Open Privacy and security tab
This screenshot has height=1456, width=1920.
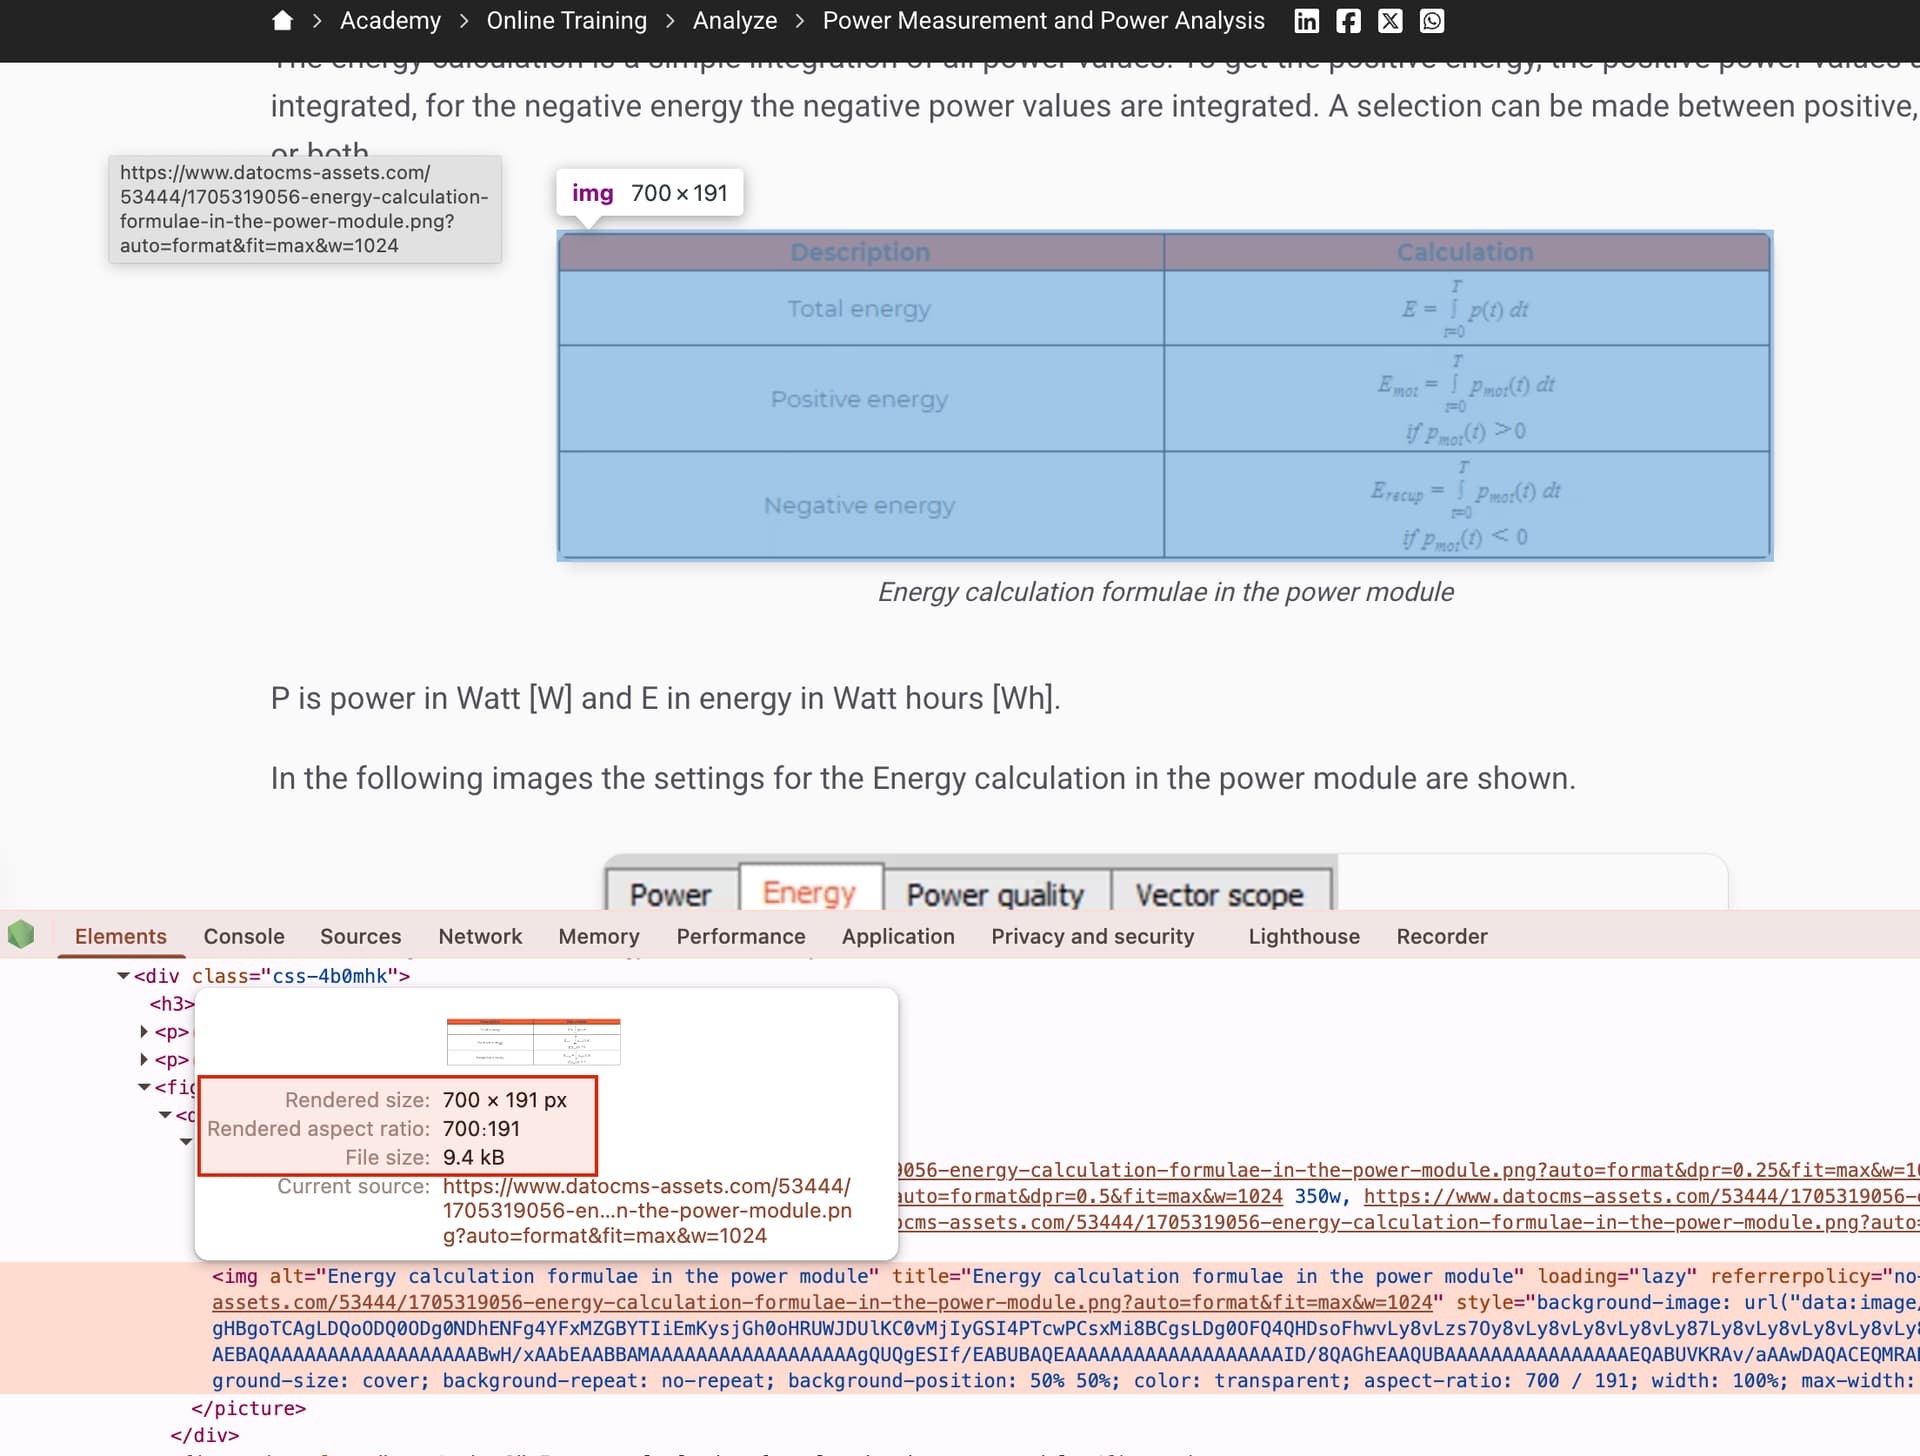[x=1092, y=936]
